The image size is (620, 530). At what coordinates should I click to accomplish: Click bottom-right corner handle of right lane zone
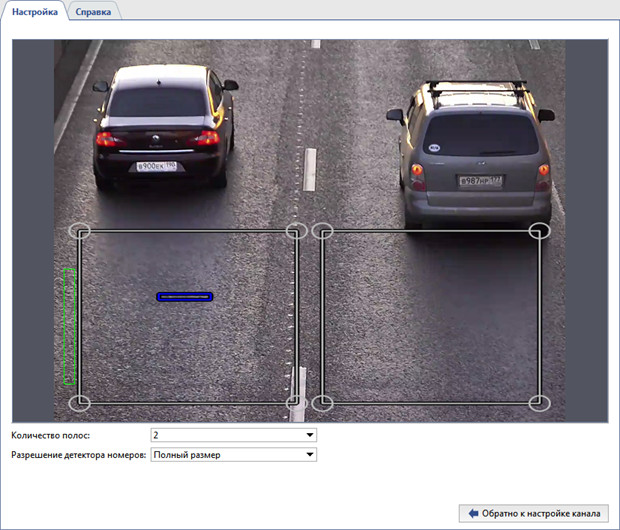[539, 402]
